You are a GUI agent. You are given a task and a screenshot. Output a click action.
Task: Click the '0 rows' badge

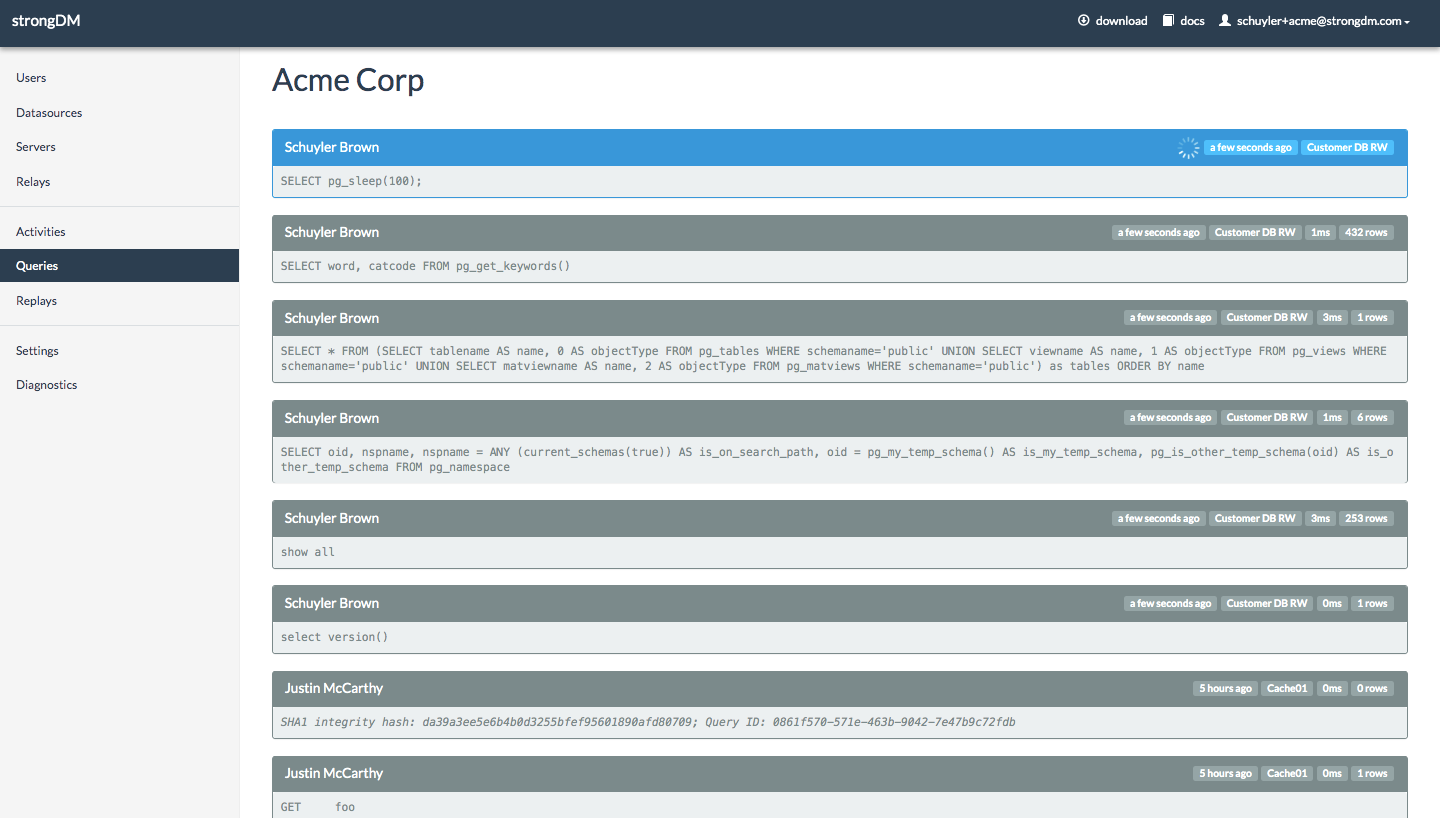tap(1372, 689)
